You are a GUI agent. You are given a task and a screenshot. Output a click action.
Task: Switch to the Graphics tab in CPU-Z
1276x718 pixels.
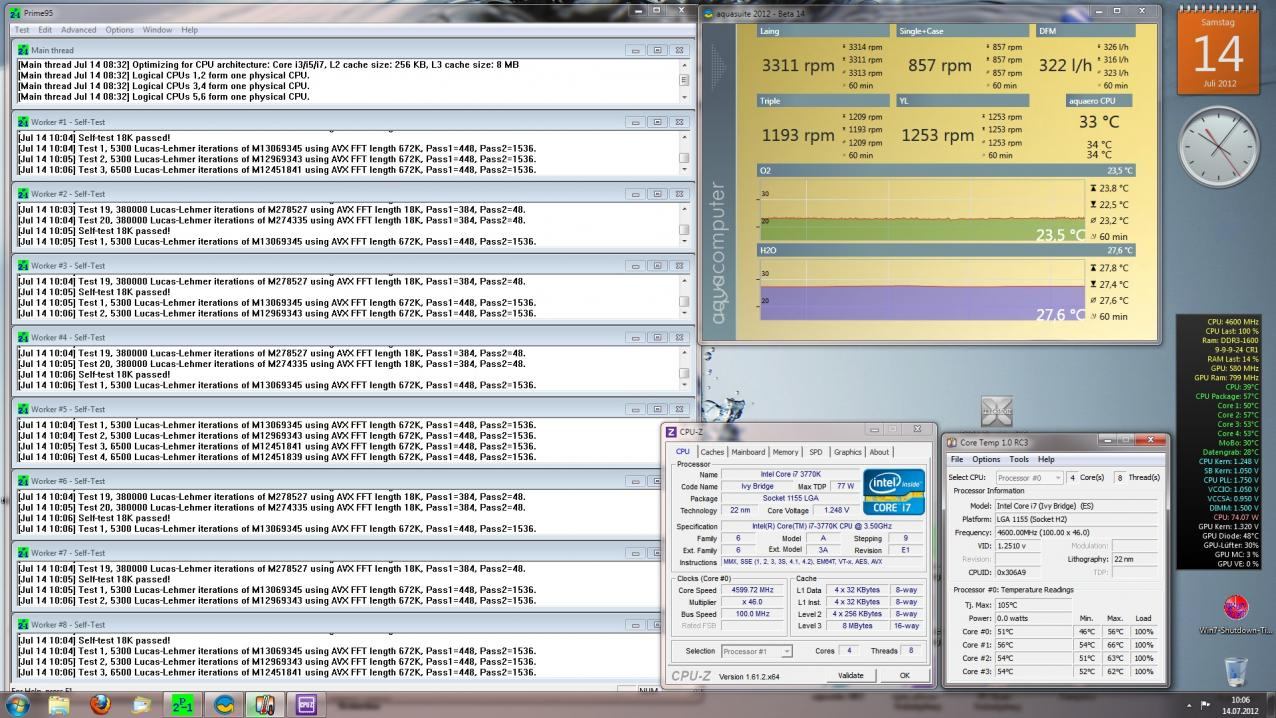coord(847,452)
